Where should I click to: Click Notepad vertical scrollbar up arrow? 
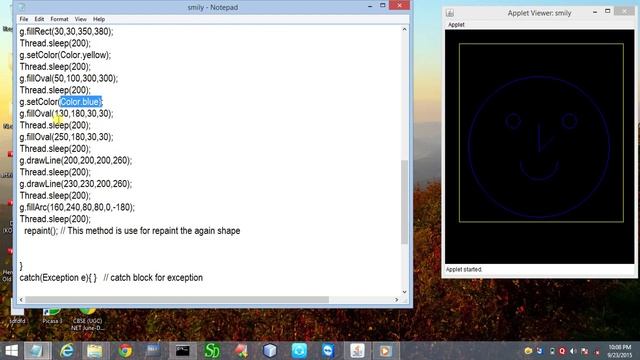[404, 29]
